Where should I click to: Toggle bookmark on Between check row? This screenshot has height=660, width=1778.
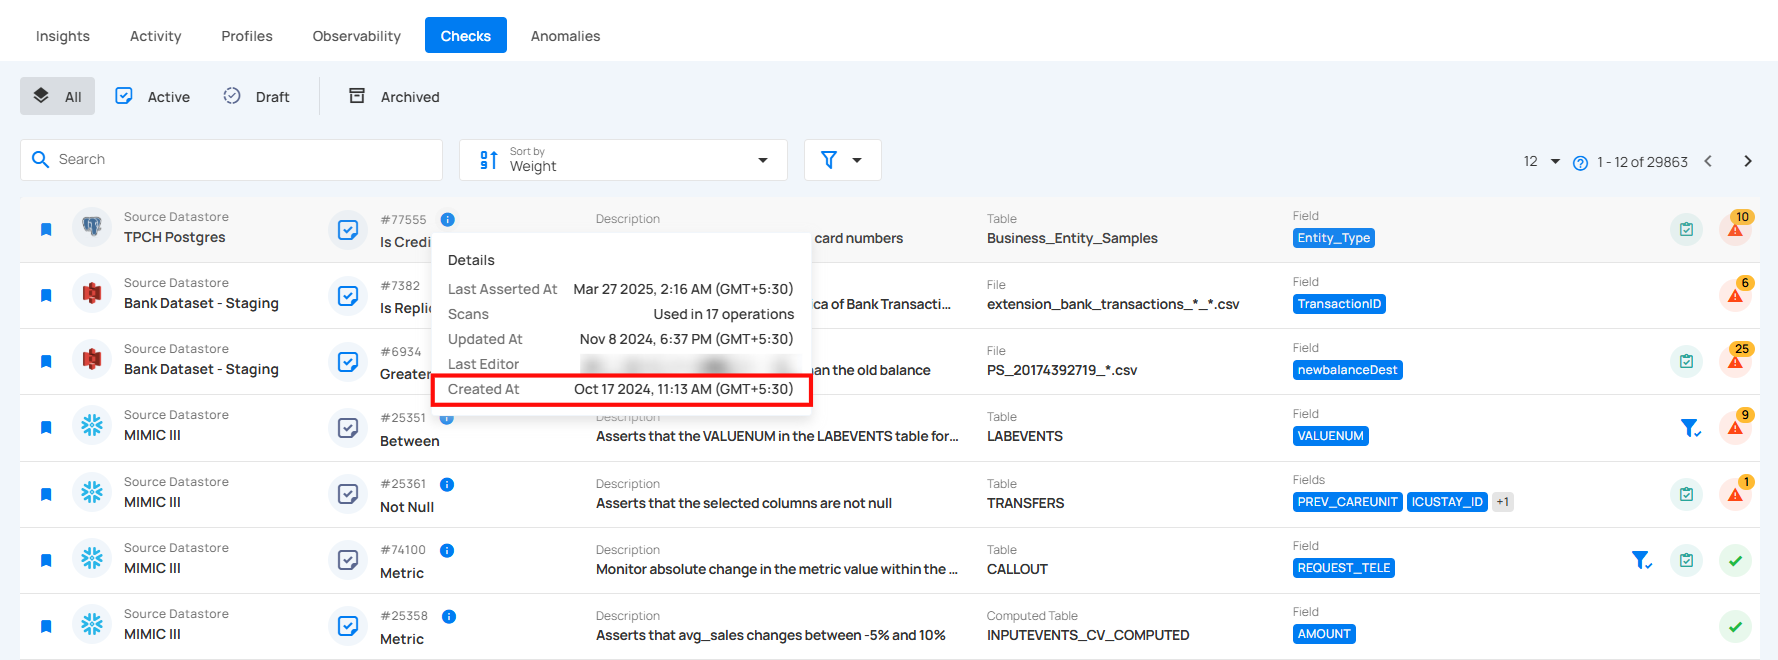(46, 428)
